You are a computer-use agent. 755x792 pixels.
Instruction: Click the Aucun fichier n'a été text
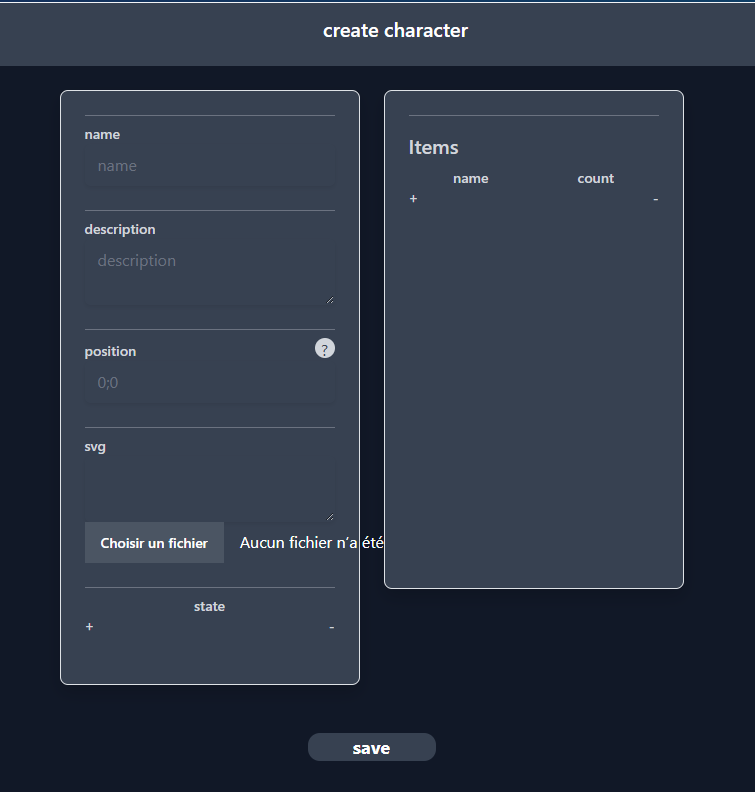click(312, 542)
